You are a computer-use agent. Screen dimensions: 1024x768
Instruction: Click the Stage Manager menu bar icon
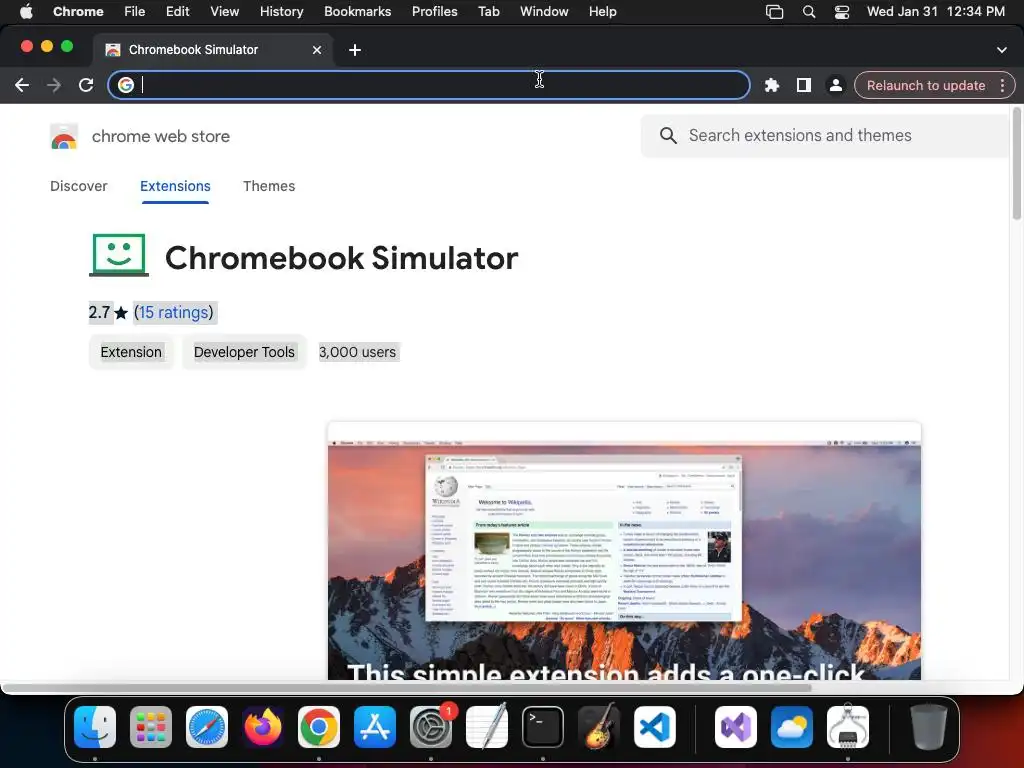click(775, 12)
